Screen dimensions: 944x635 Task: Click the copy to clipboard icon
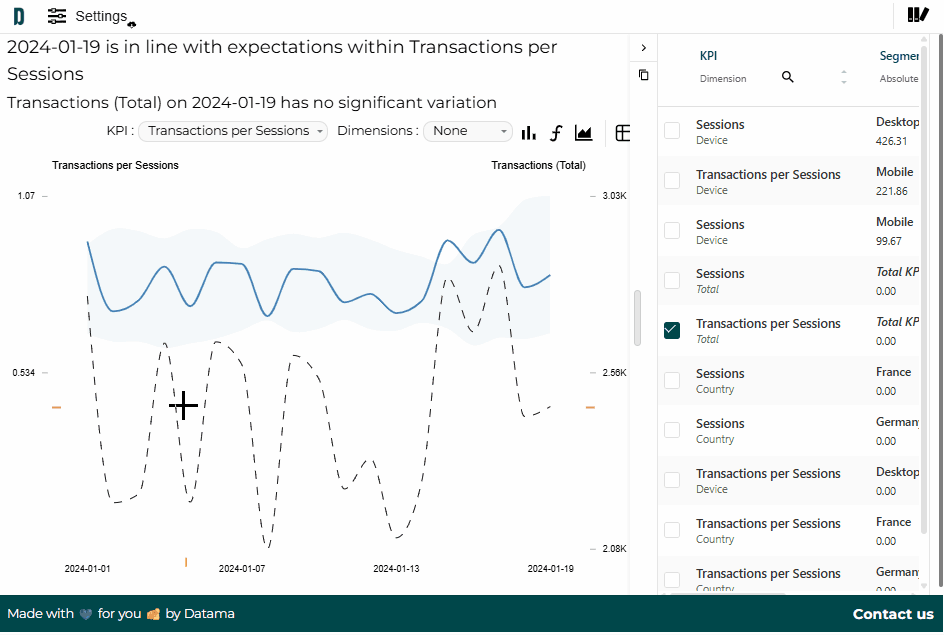[644, 75]
